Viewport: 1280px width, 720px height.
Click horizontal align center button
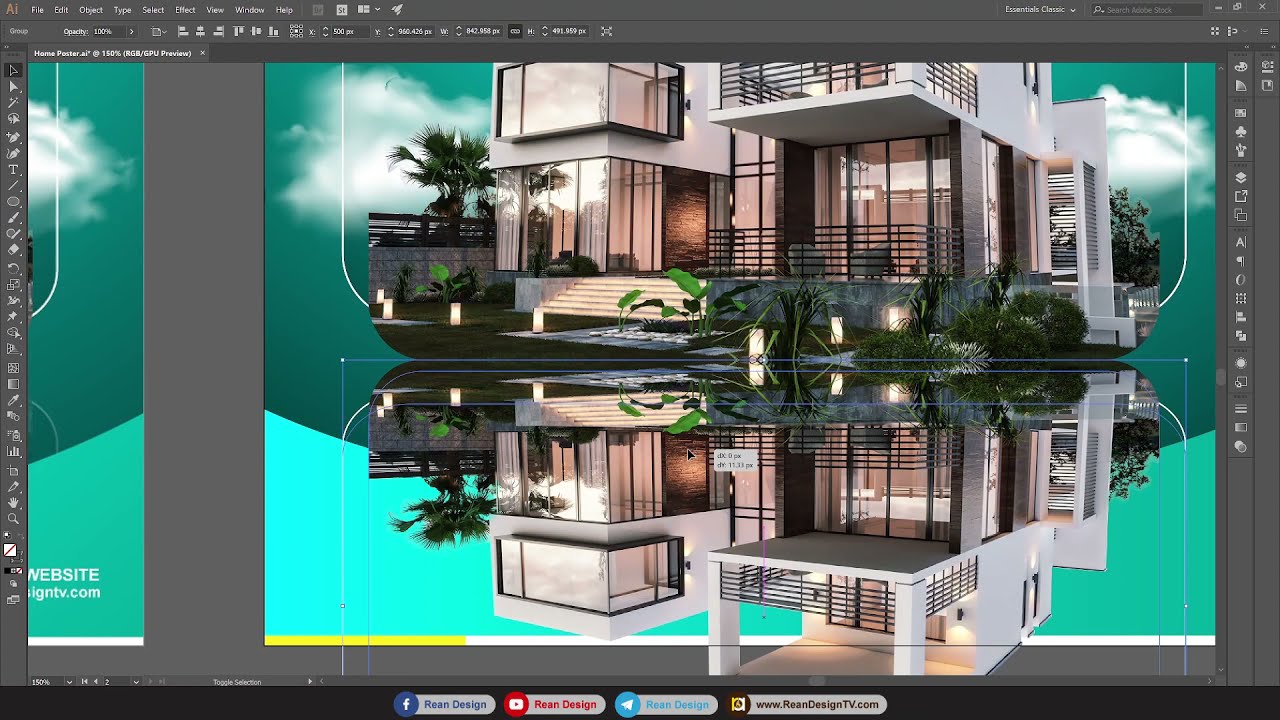(x=200, y=31)
